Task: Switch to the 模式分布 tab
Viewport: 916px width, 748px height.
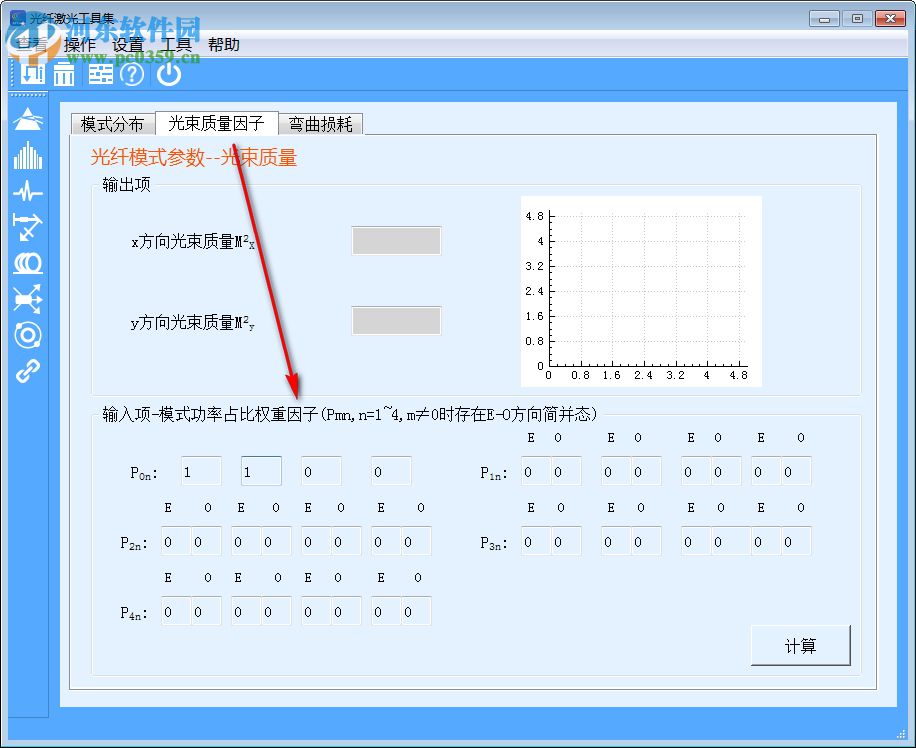Action: (x=111, y=124)
